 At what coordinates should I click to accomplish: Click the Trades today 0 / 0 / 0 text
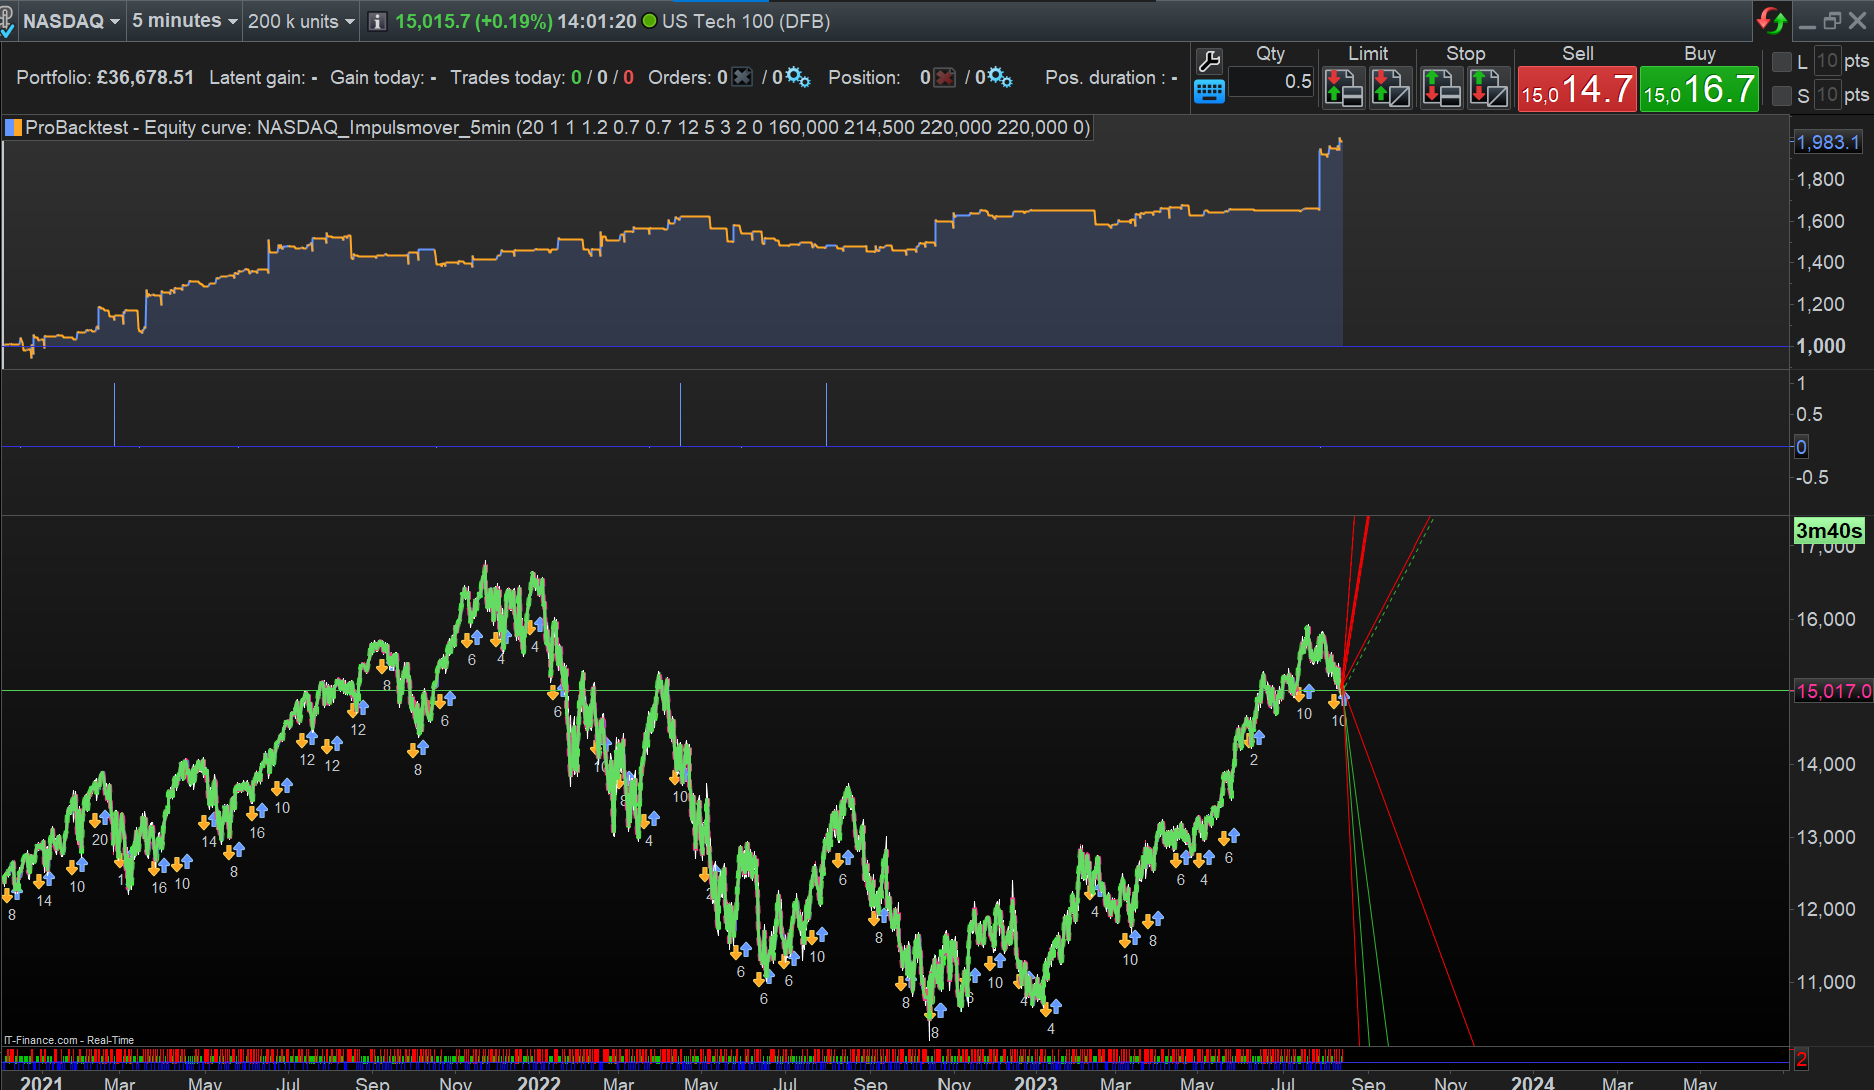click(x=541, y=77)
